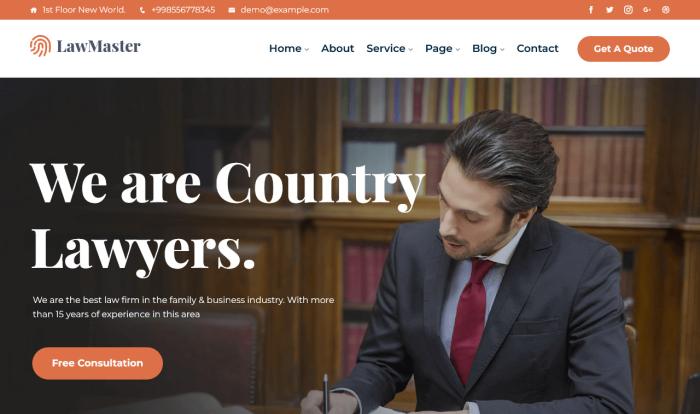Expand the Page menu dropdown

pos(442,48)
